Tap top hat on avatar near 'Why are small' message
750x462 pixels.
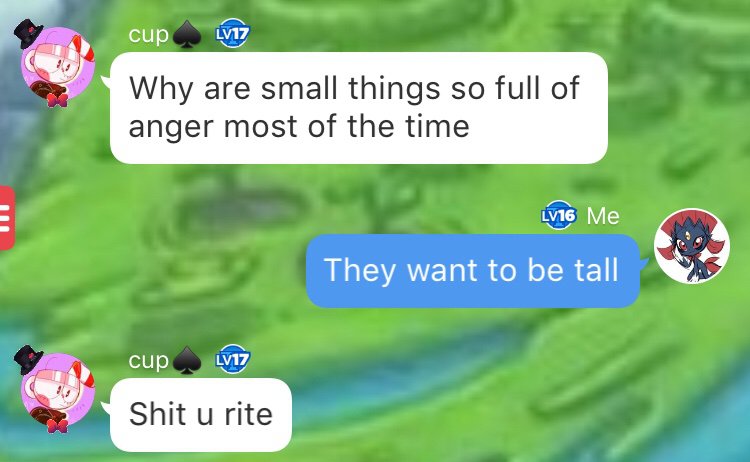pyautogui.click(x=28, y=33)
